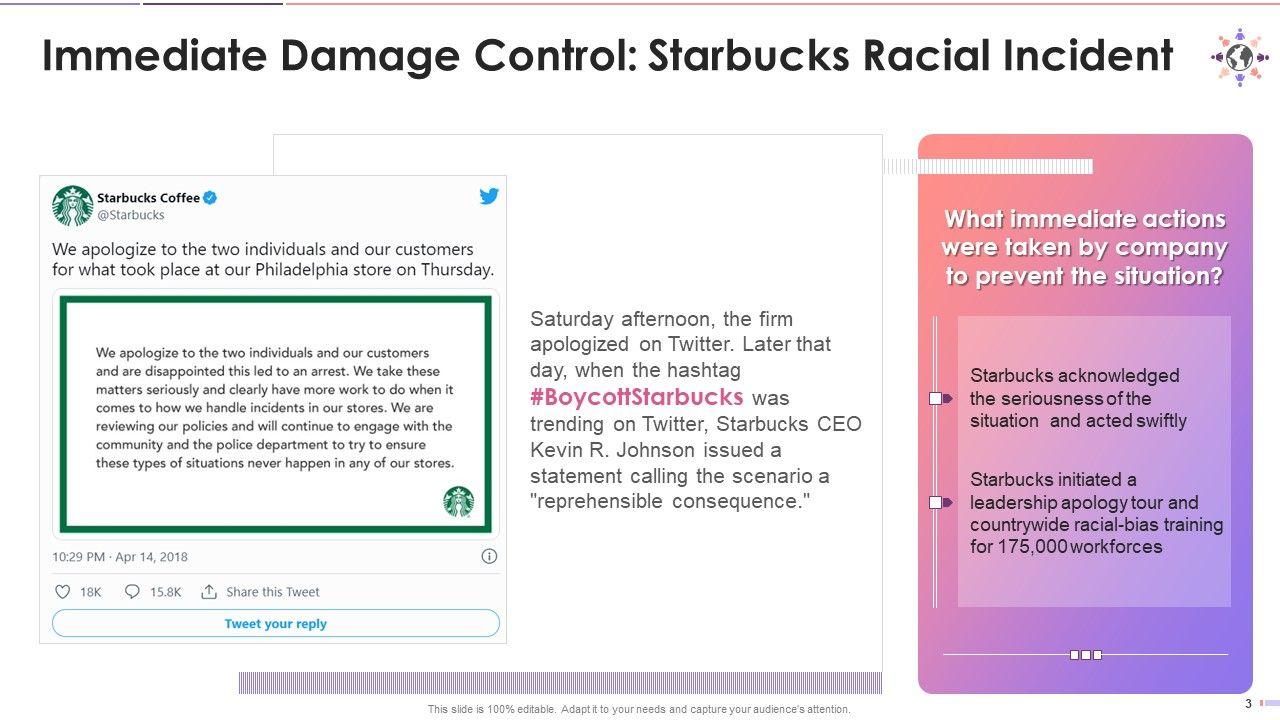
Task: Click the small Starbucks logo in apology image
Action: (459, 502)
